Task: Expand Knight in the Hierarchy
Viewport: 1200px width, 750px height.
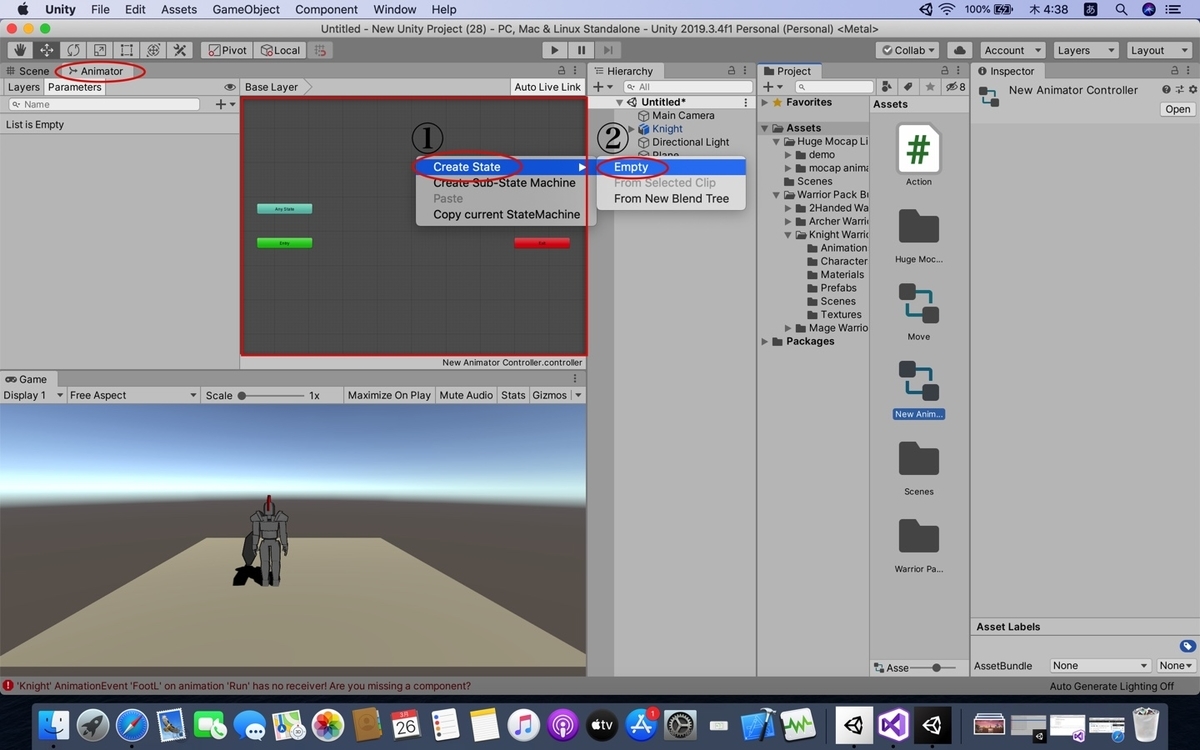Action: coord(631,129)
